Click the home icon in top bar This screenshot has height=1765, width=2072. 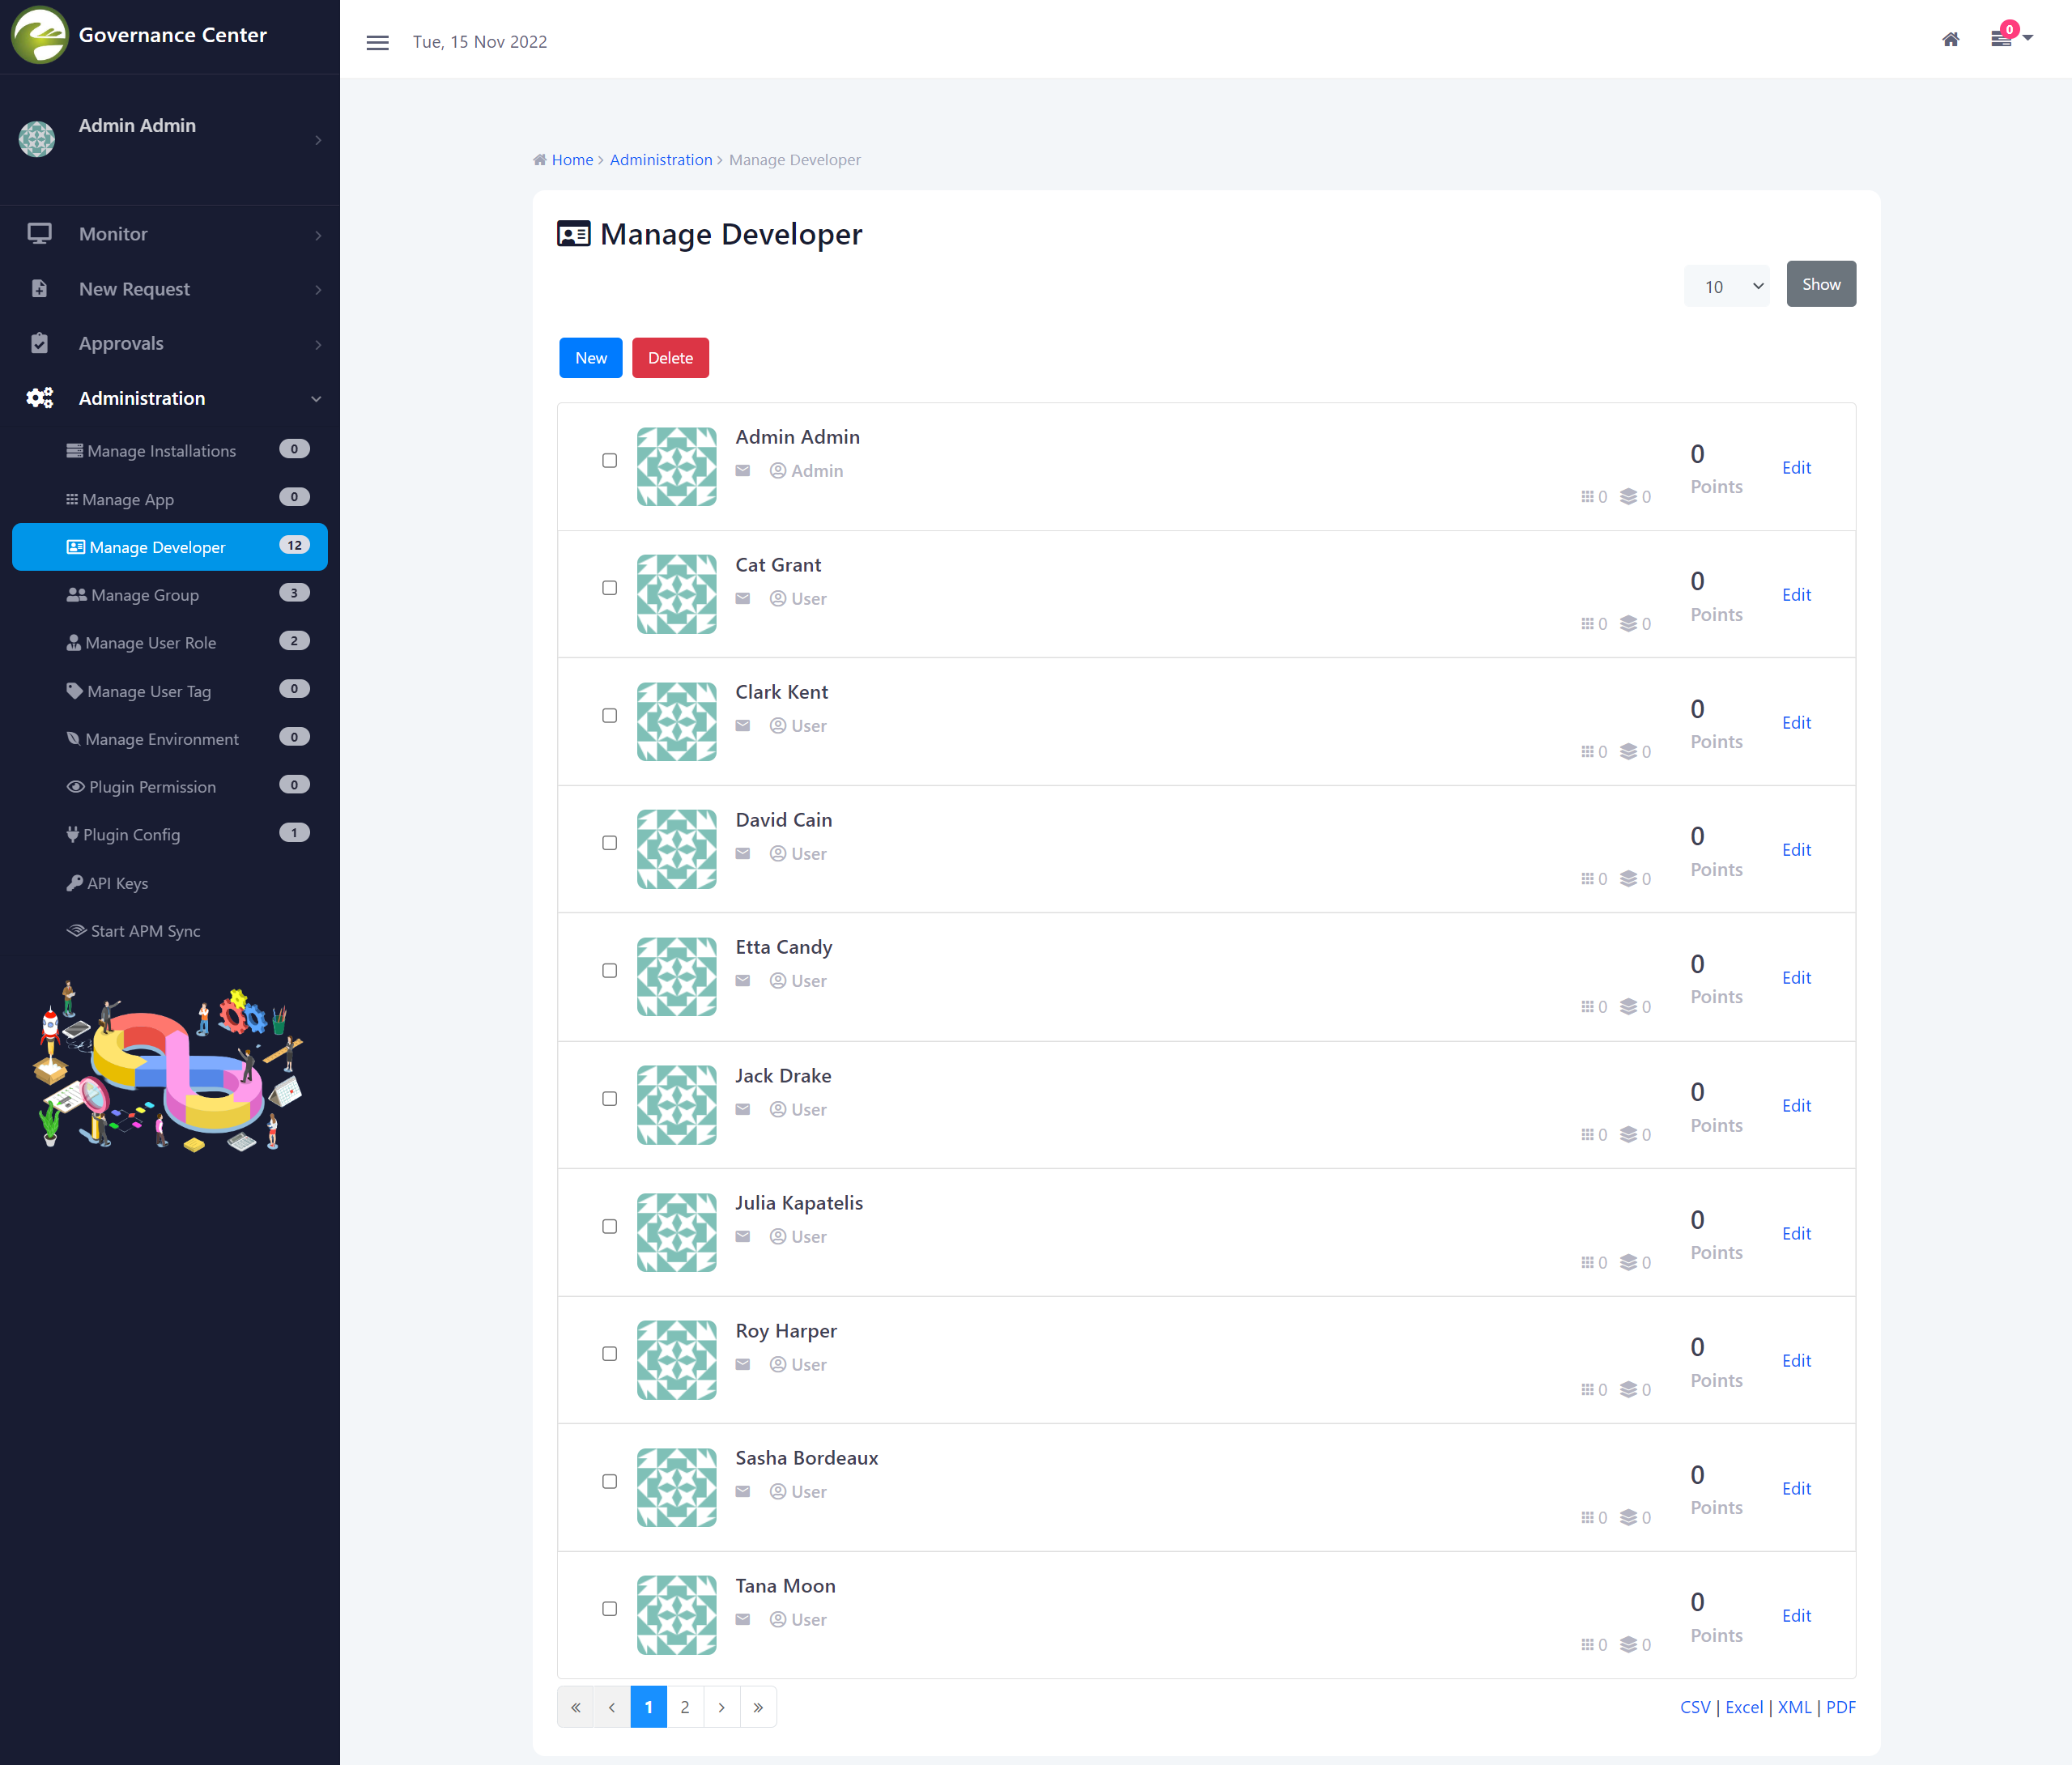(x=1950, y=40)
